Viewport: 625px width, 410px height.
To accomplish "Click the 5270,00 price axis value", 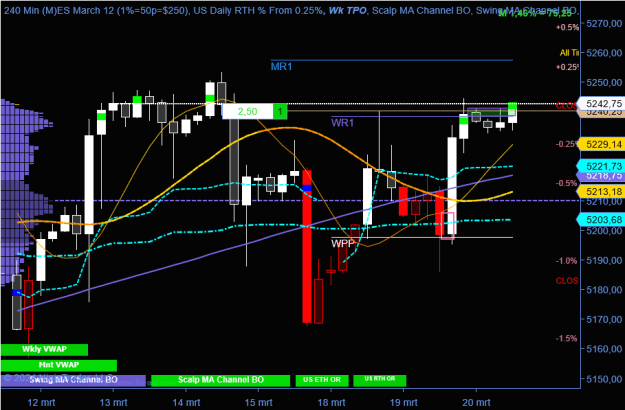I will (604, 24).
